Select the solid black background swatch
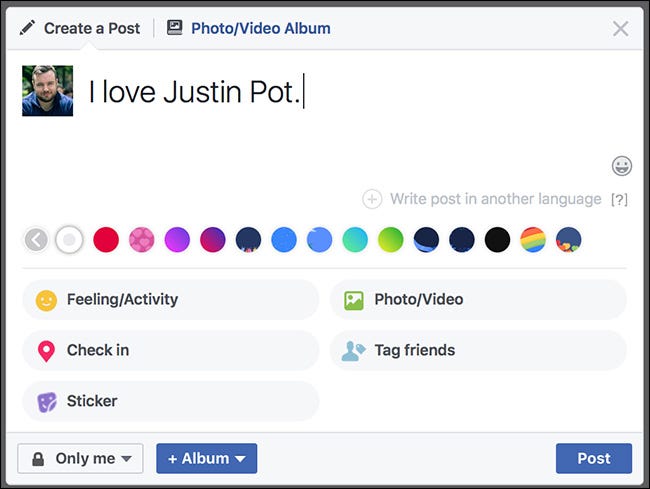This screenshot has width=650, height=489. tap(497, 240)
